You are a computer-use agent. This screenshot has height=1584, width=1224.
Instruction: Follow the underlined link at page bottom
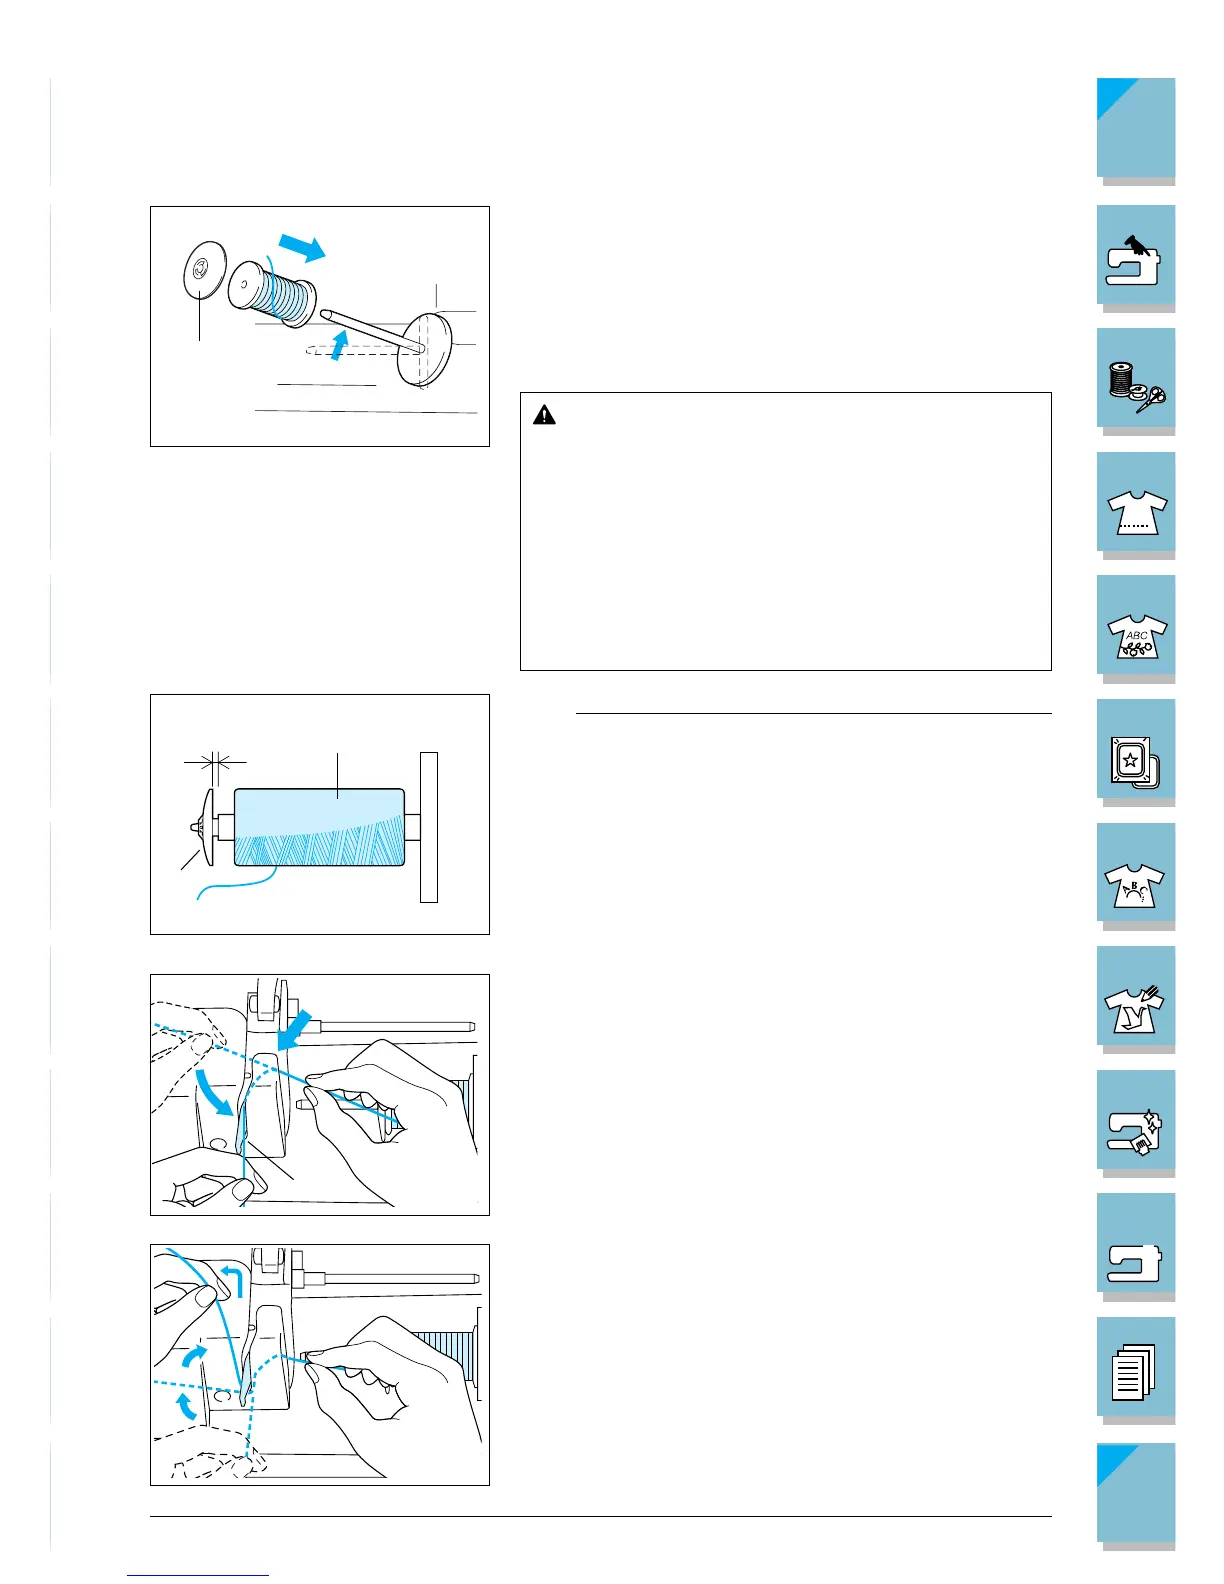[x=198, y=1575]
